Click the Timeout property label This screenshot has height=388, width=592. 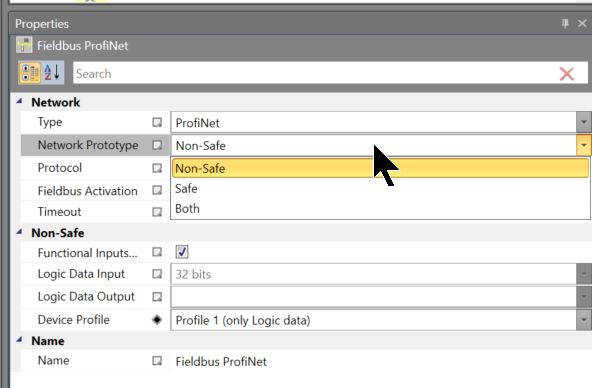(59, 212)
